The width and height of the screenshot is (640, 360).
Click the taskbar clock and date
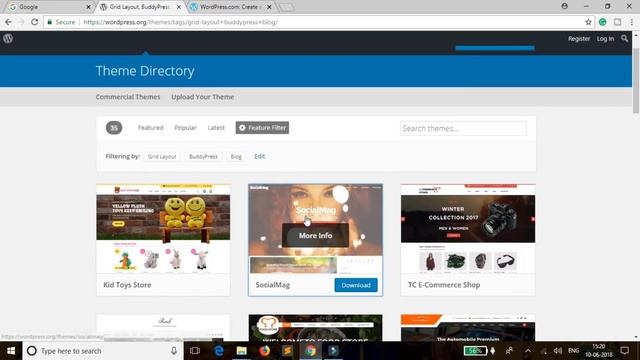599,351
